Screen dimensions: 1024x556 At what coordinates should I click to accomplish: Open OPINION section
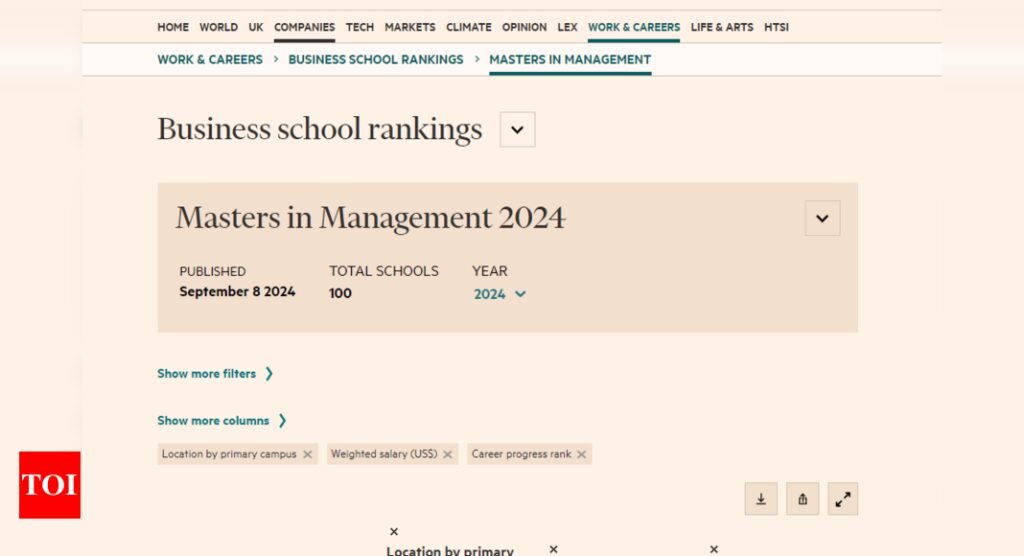[x=524, y=27]
